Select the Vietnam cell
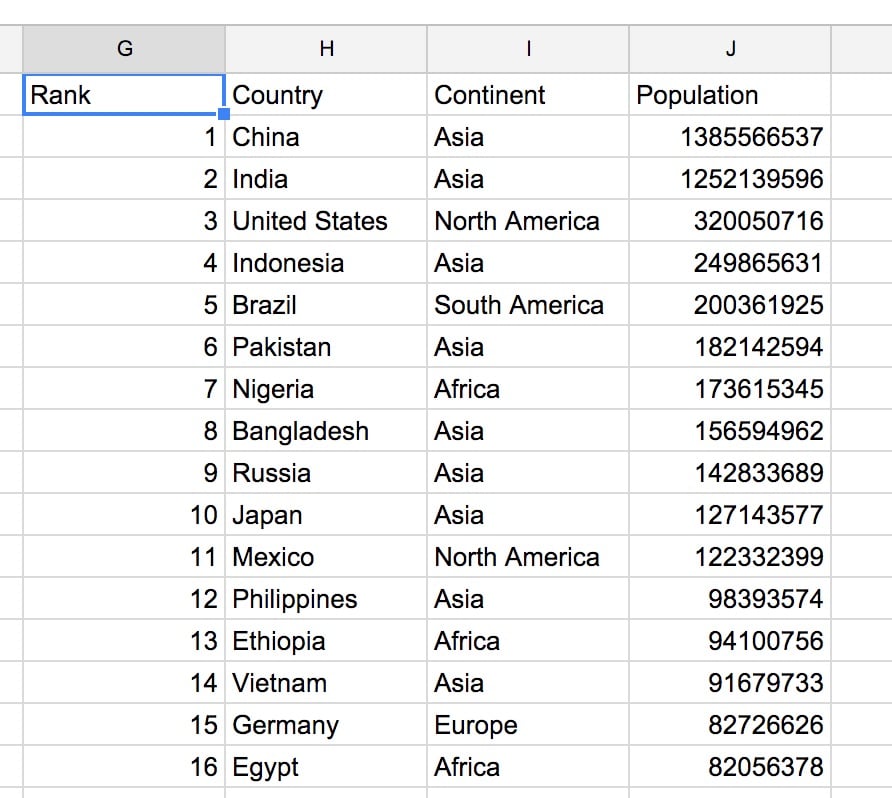Viewport: 892px width, 798px height. 326,683
